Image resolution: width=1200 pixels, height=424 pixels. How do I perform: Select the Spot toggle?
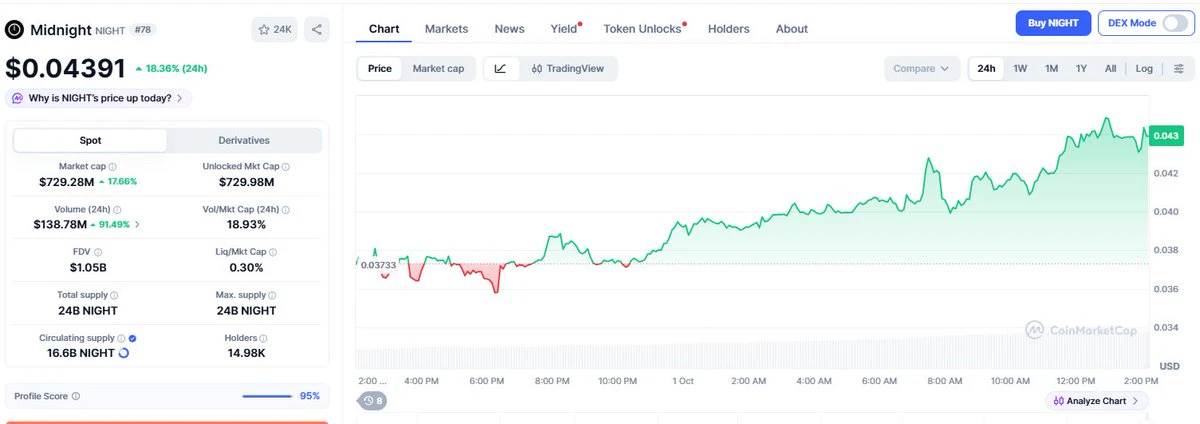[x=90, y=141]
